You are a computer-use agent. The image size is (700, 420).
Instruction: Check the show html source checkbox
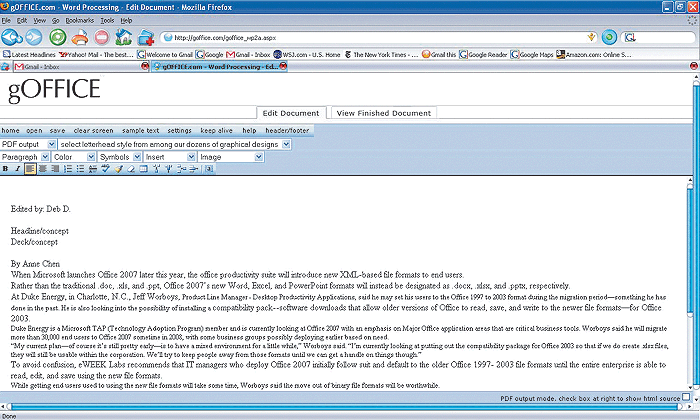[x=686, y=397]
